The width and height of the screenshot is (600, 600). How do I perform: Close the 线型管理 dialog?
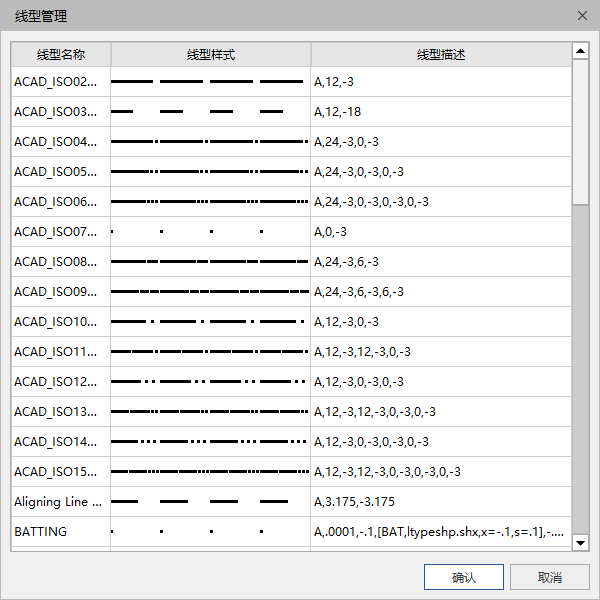pyautogui.click(x=582, y=16)
